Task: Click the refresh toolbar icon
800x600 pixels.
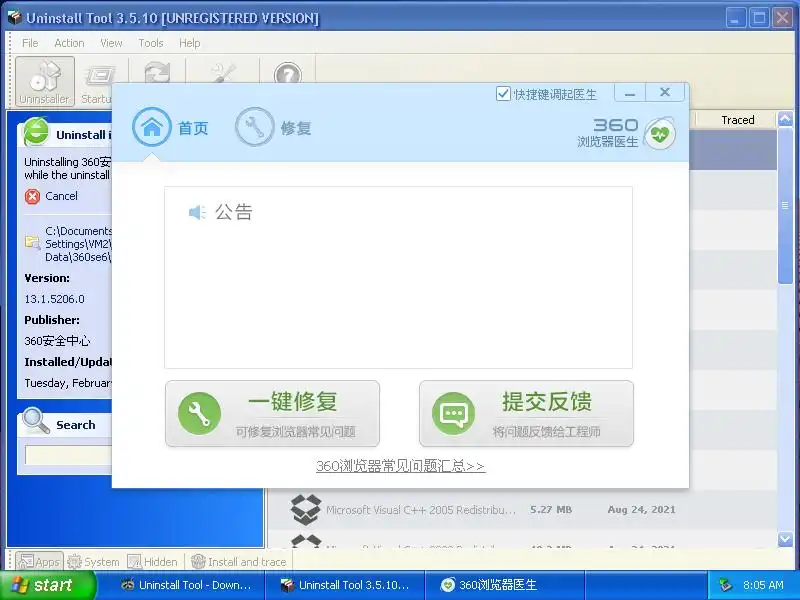Action: [157, 72]
